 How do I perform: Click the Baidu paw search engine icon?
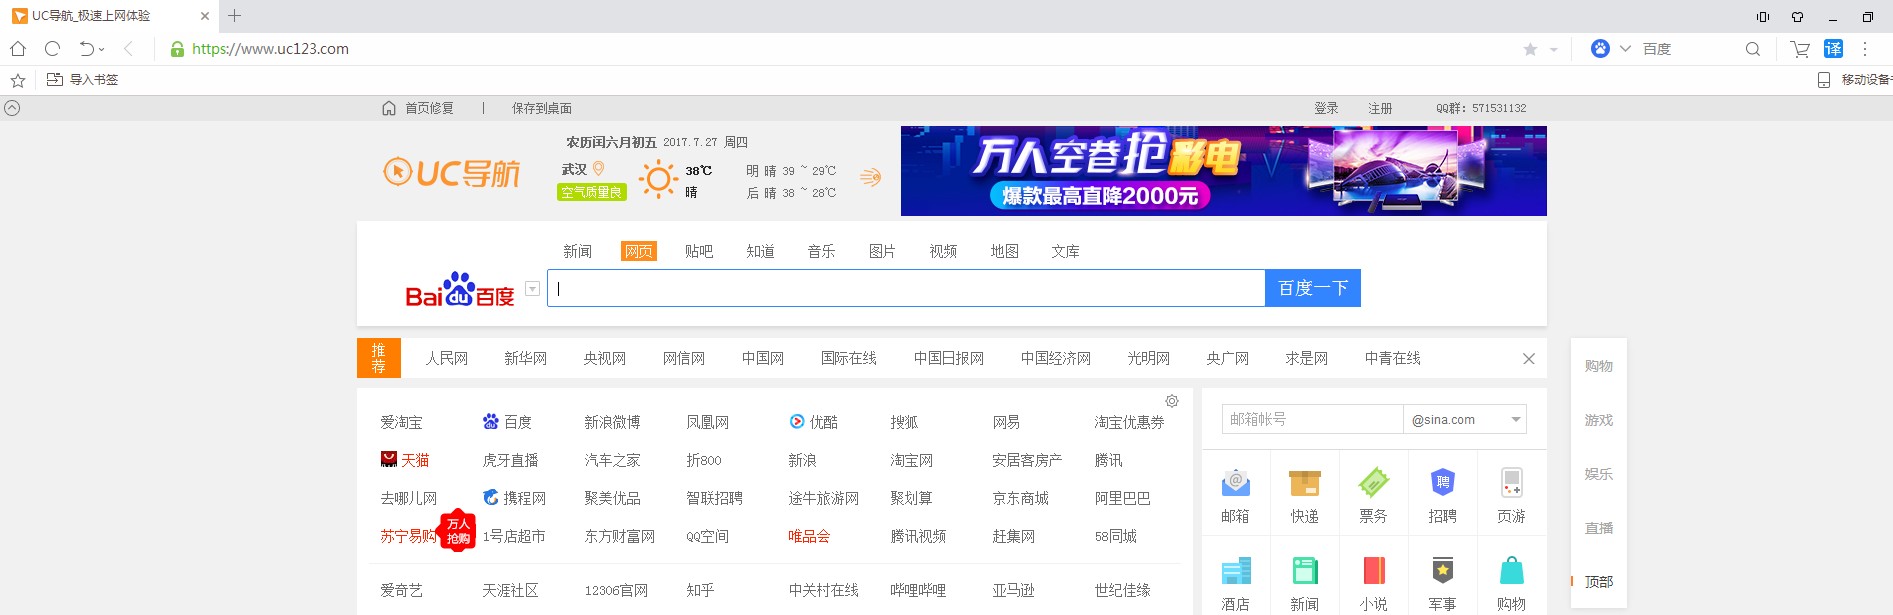point(1600,49)
